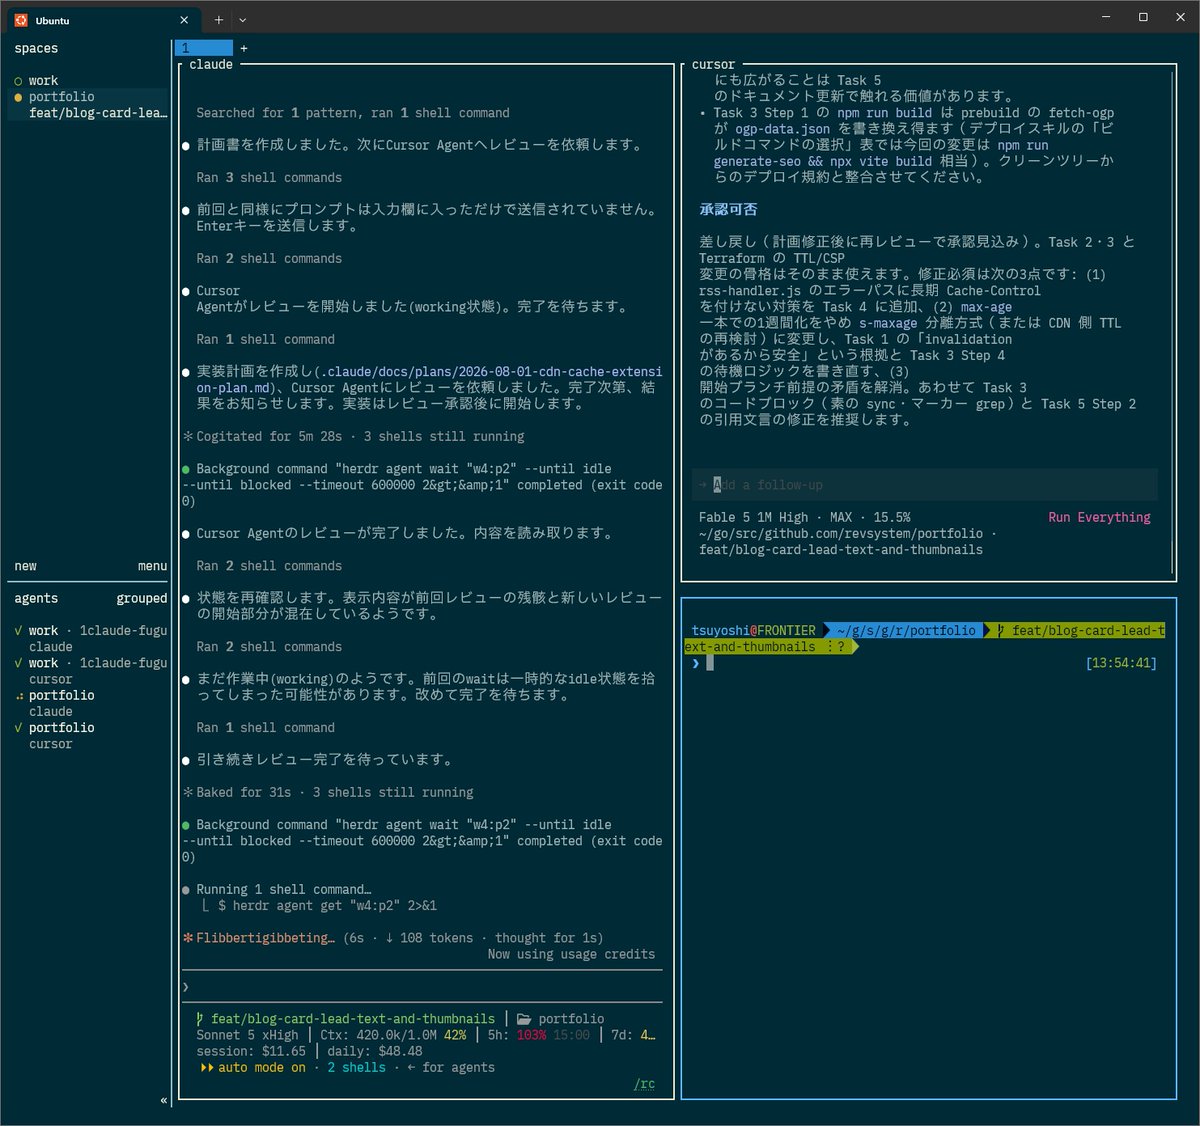Click the 'Sonnet 5 xHigh' model label
The height and width of the screenshot is (1126, 1200).
point(247,1035)
